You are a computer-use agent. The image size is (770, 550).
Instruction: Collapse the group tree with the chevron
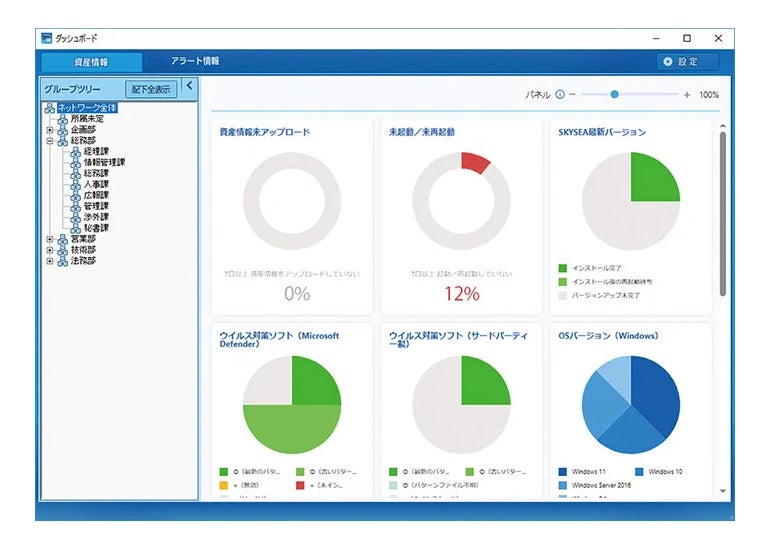point(190,85)
